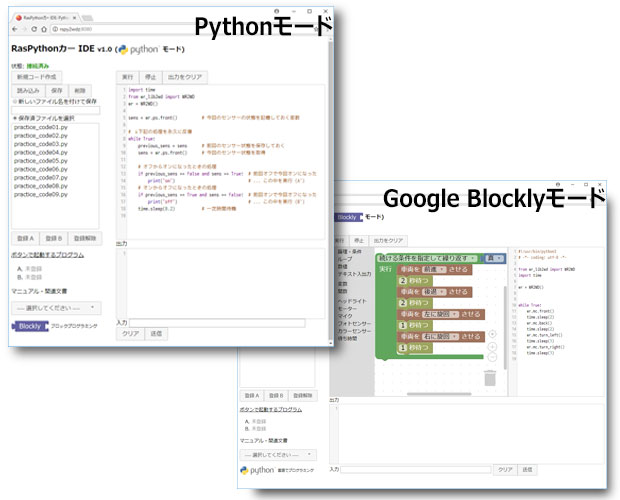This screenshot has width=620, height=500.
Task: Click the クリア button in Blockly window
Action: click(x=505, y=470)
